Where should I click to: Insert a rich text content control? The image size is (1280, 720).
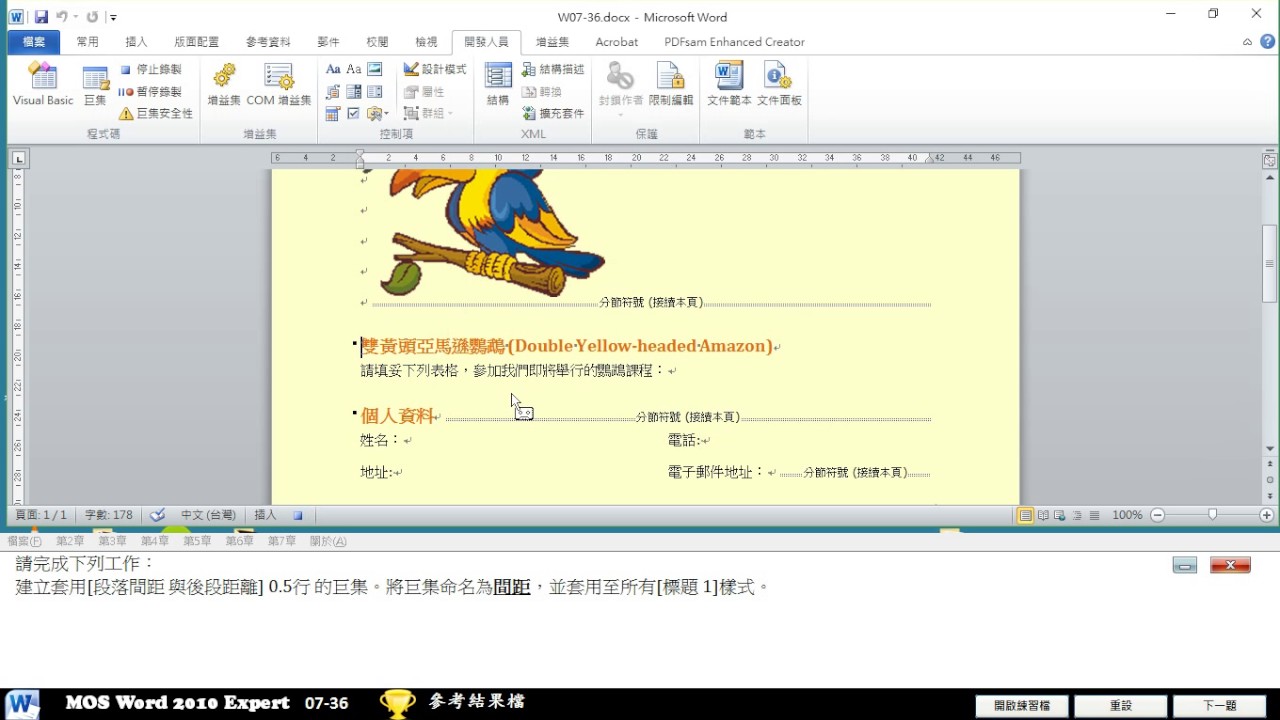(333, 69)
